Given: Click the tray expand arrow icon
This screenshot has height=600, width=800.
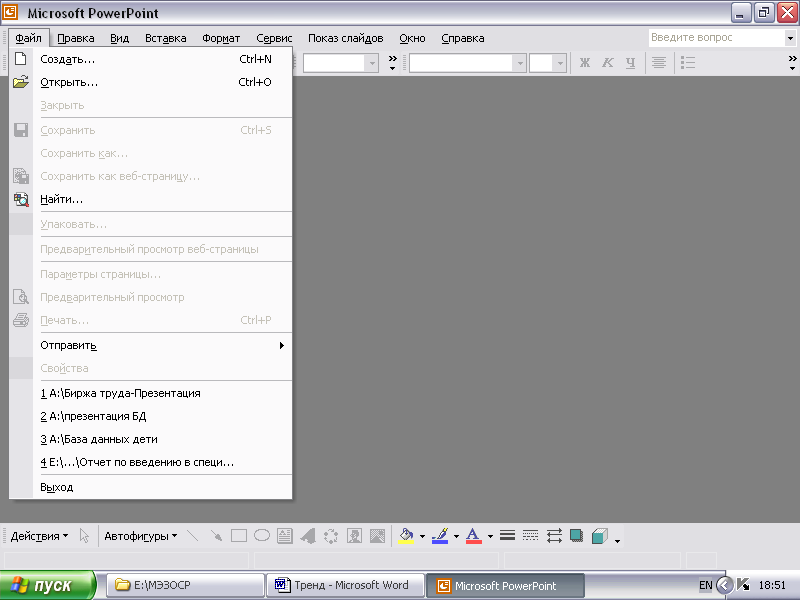Looking at the screenshot, I should 724,585.
